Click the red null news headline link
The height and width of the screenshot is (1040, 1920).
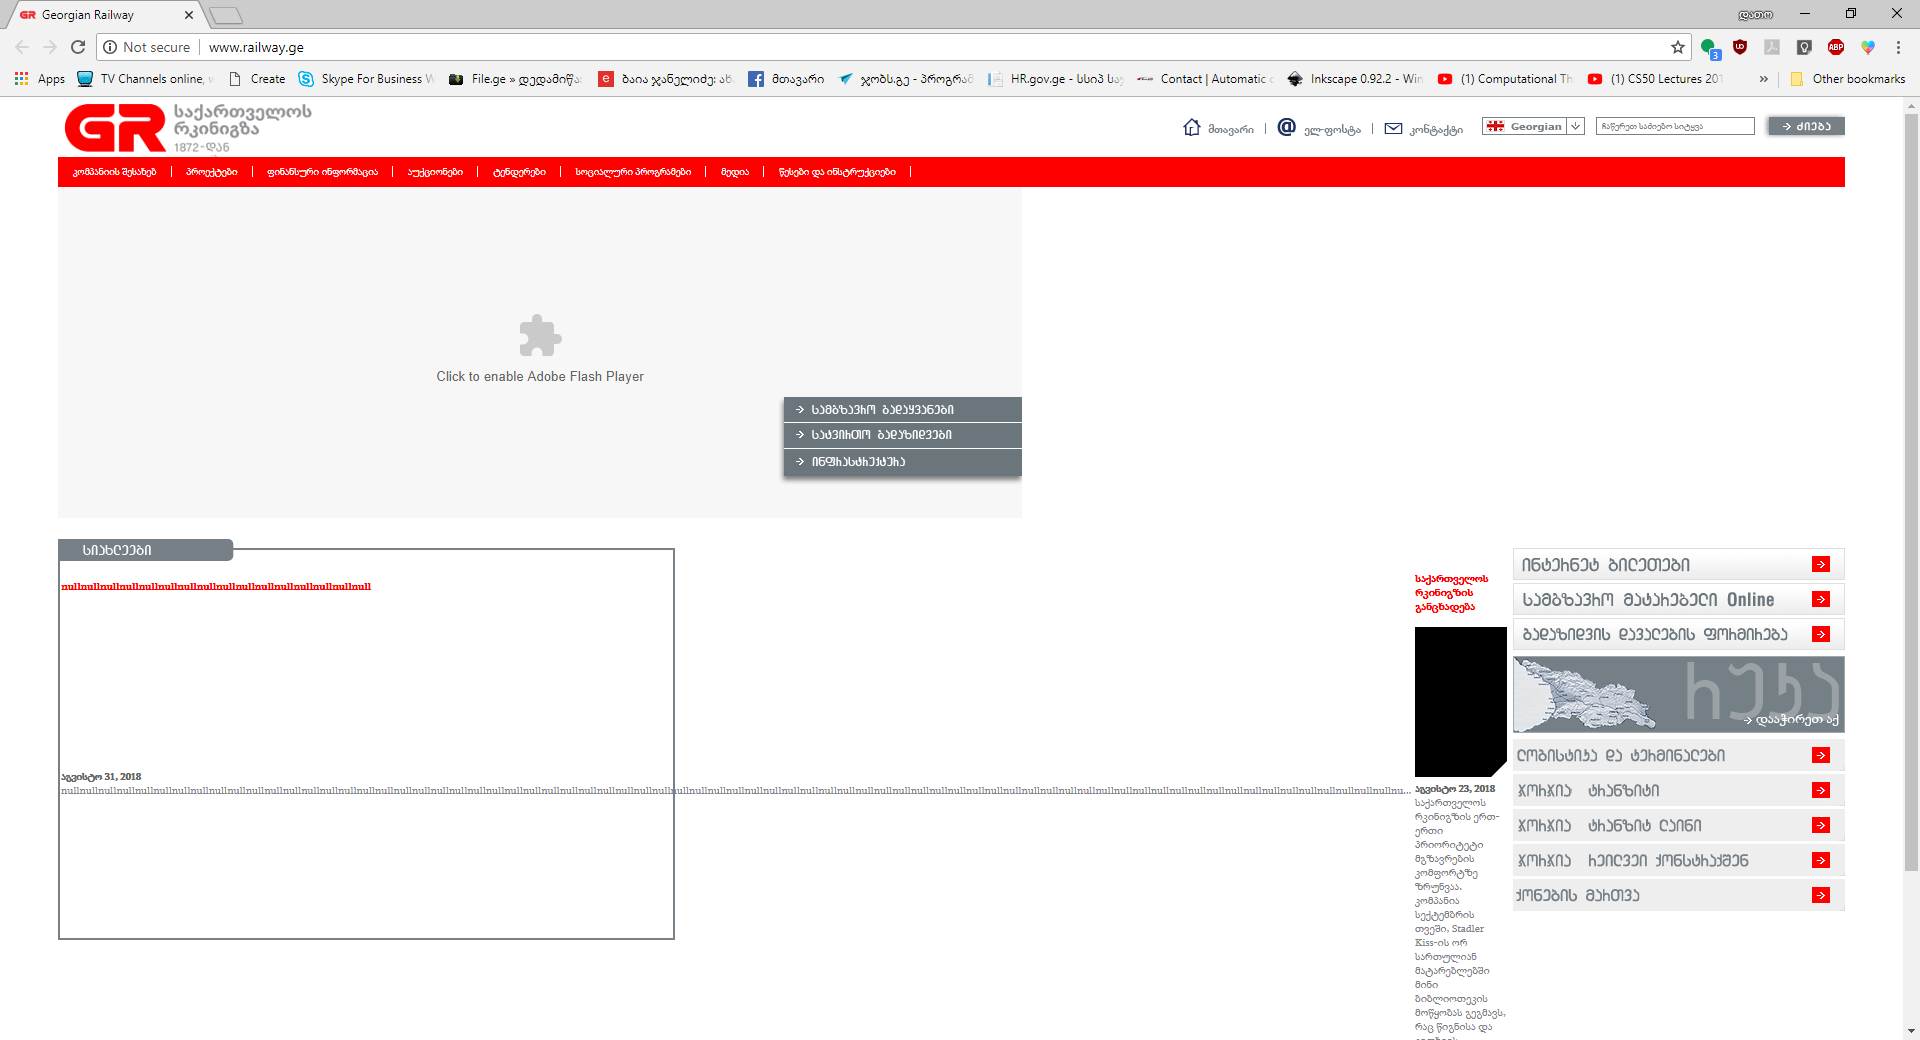[216, 587]
